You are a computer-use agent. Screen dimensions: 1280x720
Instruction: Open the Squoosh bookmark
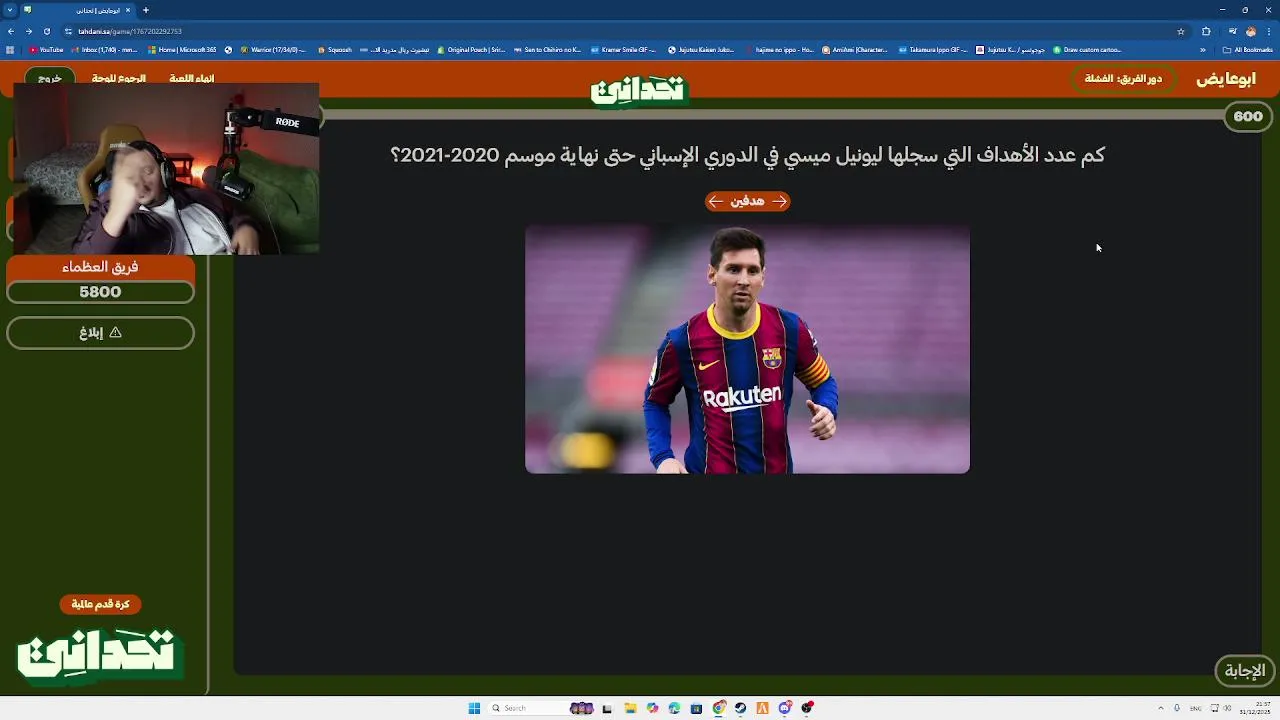(x=334, y=49)
